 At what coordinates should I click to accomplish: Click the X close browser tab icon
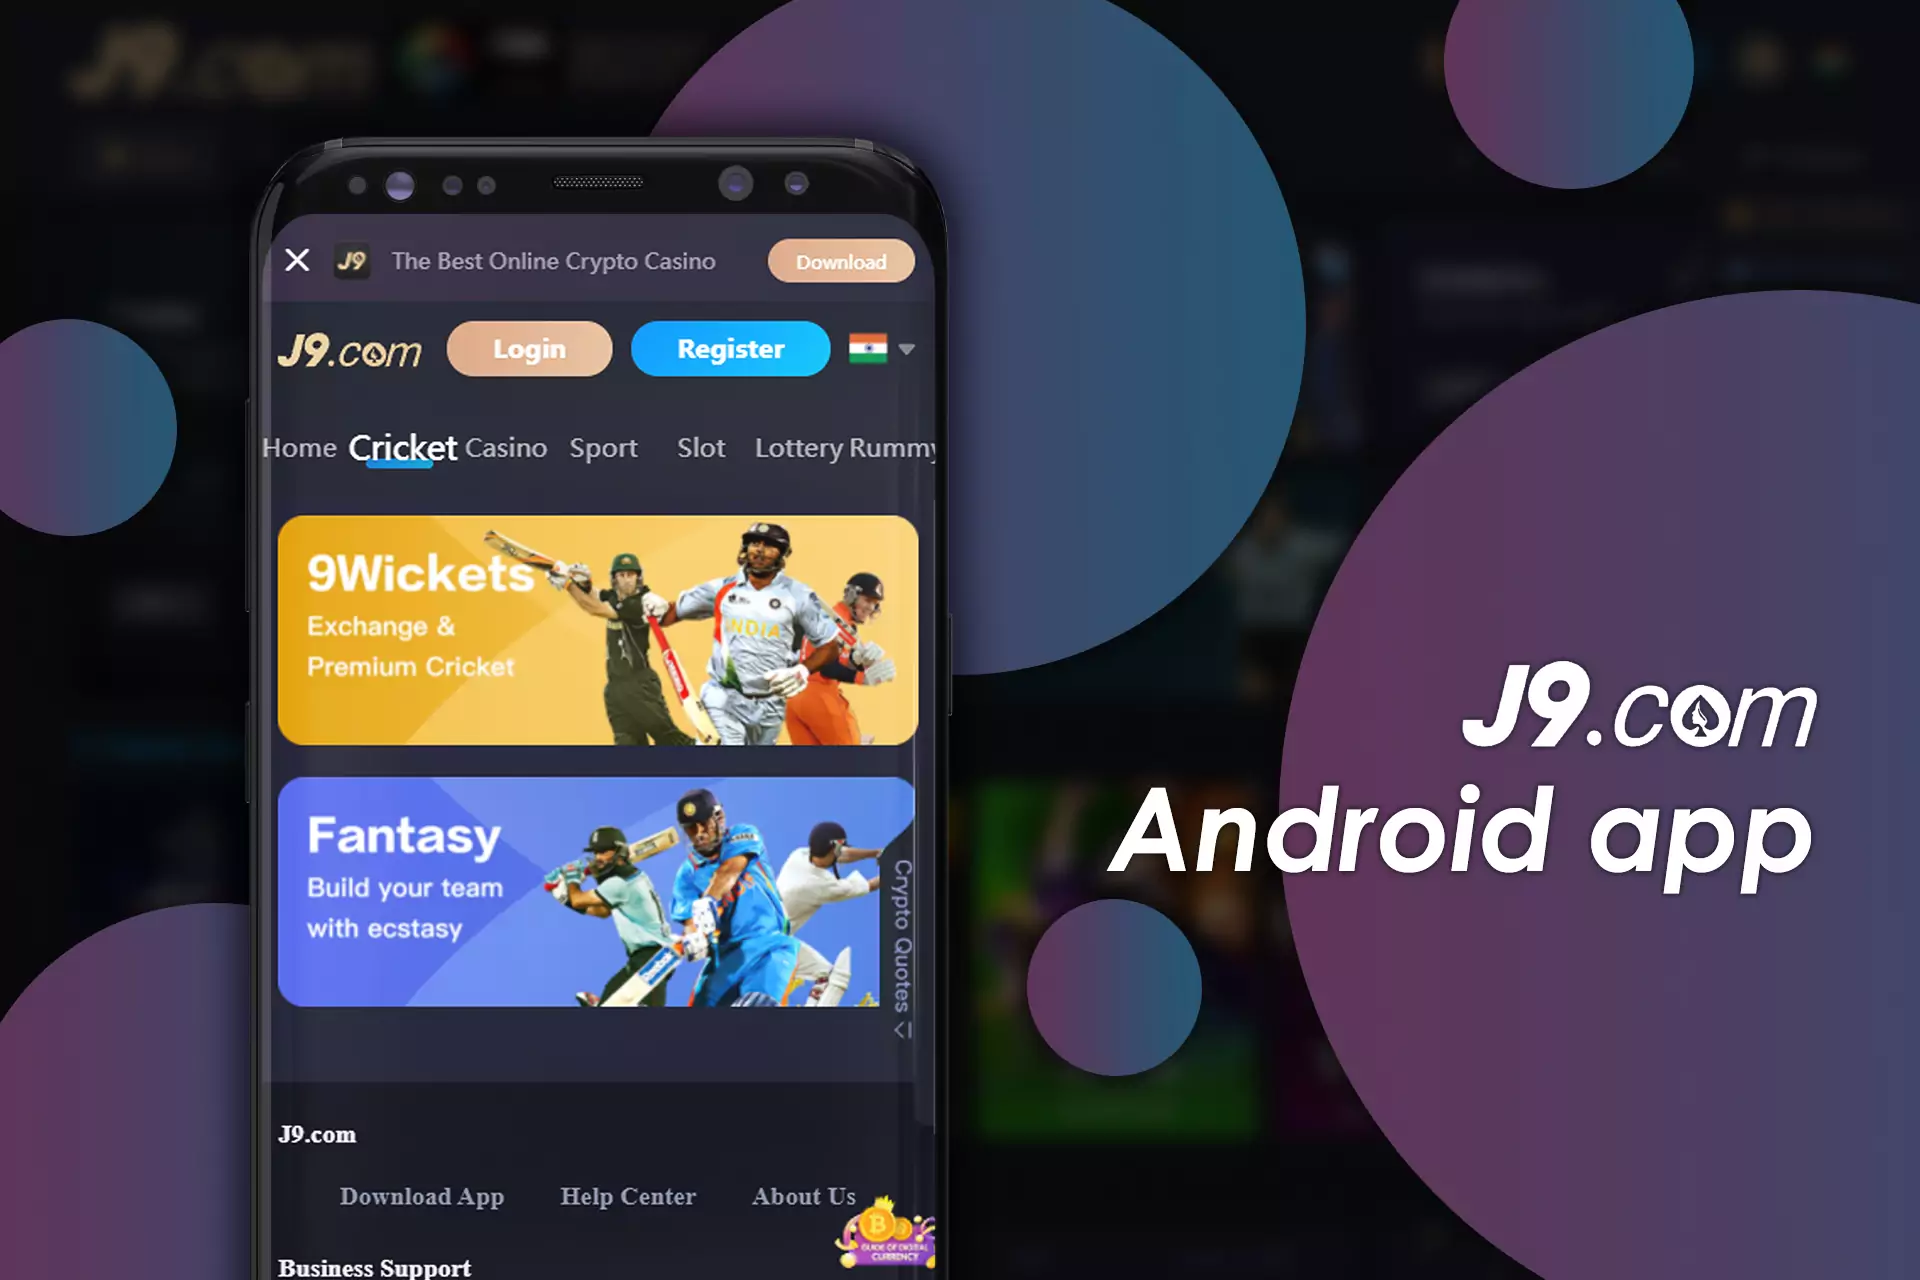tap(297, 260)
